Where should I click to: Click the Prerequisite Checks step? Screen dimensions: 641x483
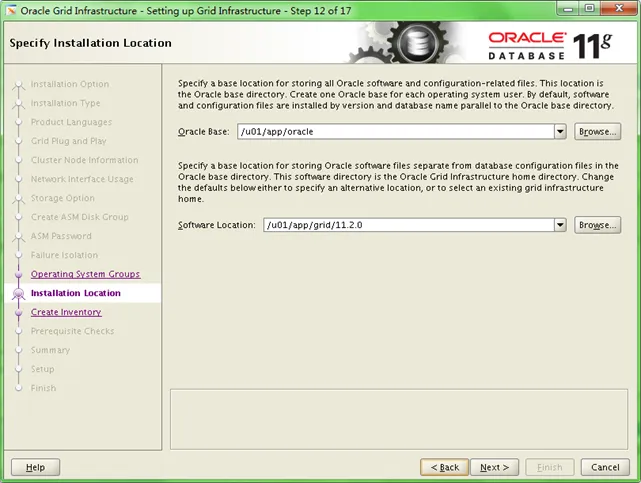click(72, 331)
